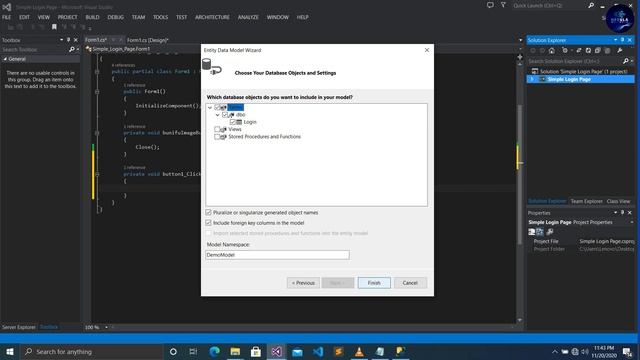The image size is (640, 360).
Task: Click the Quick Launch search magnifier icon
Action: click(591, 5)
